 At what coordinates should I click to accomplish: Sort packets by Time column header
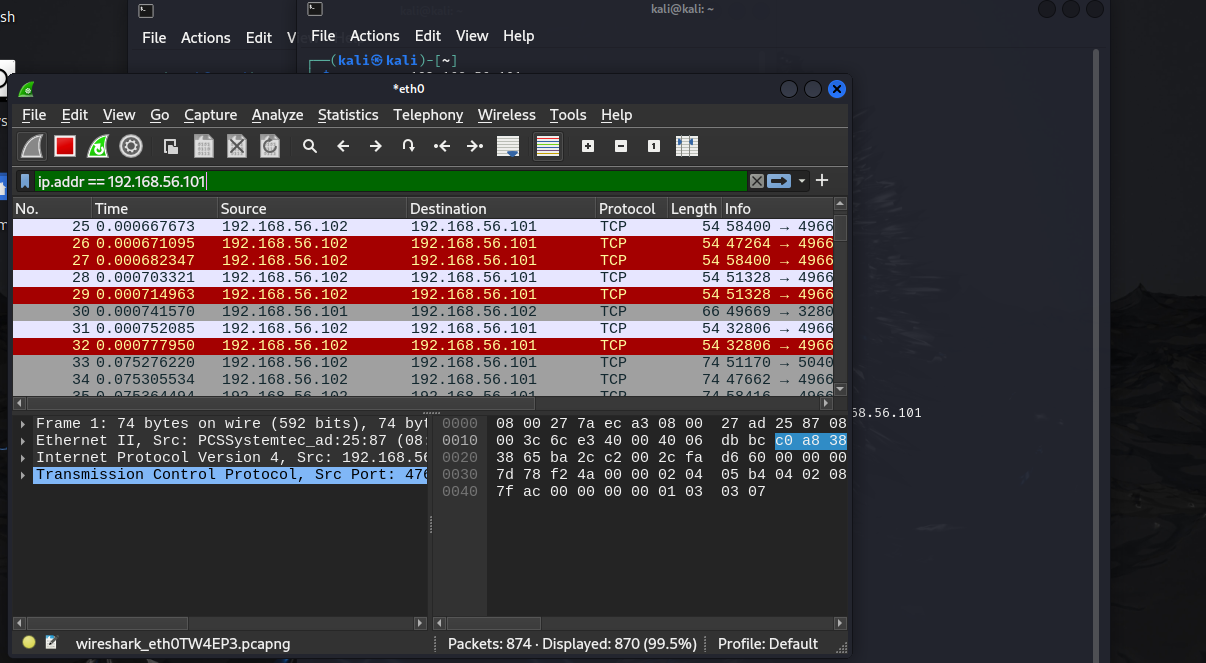[x=154, y=209]
